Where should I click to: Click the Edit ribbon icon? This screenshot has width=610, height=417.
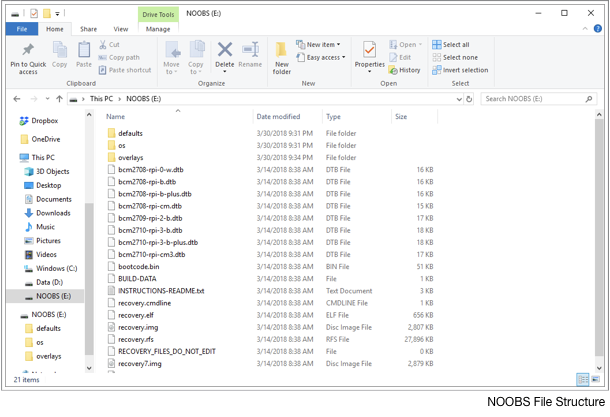click(x=393, y=57)
